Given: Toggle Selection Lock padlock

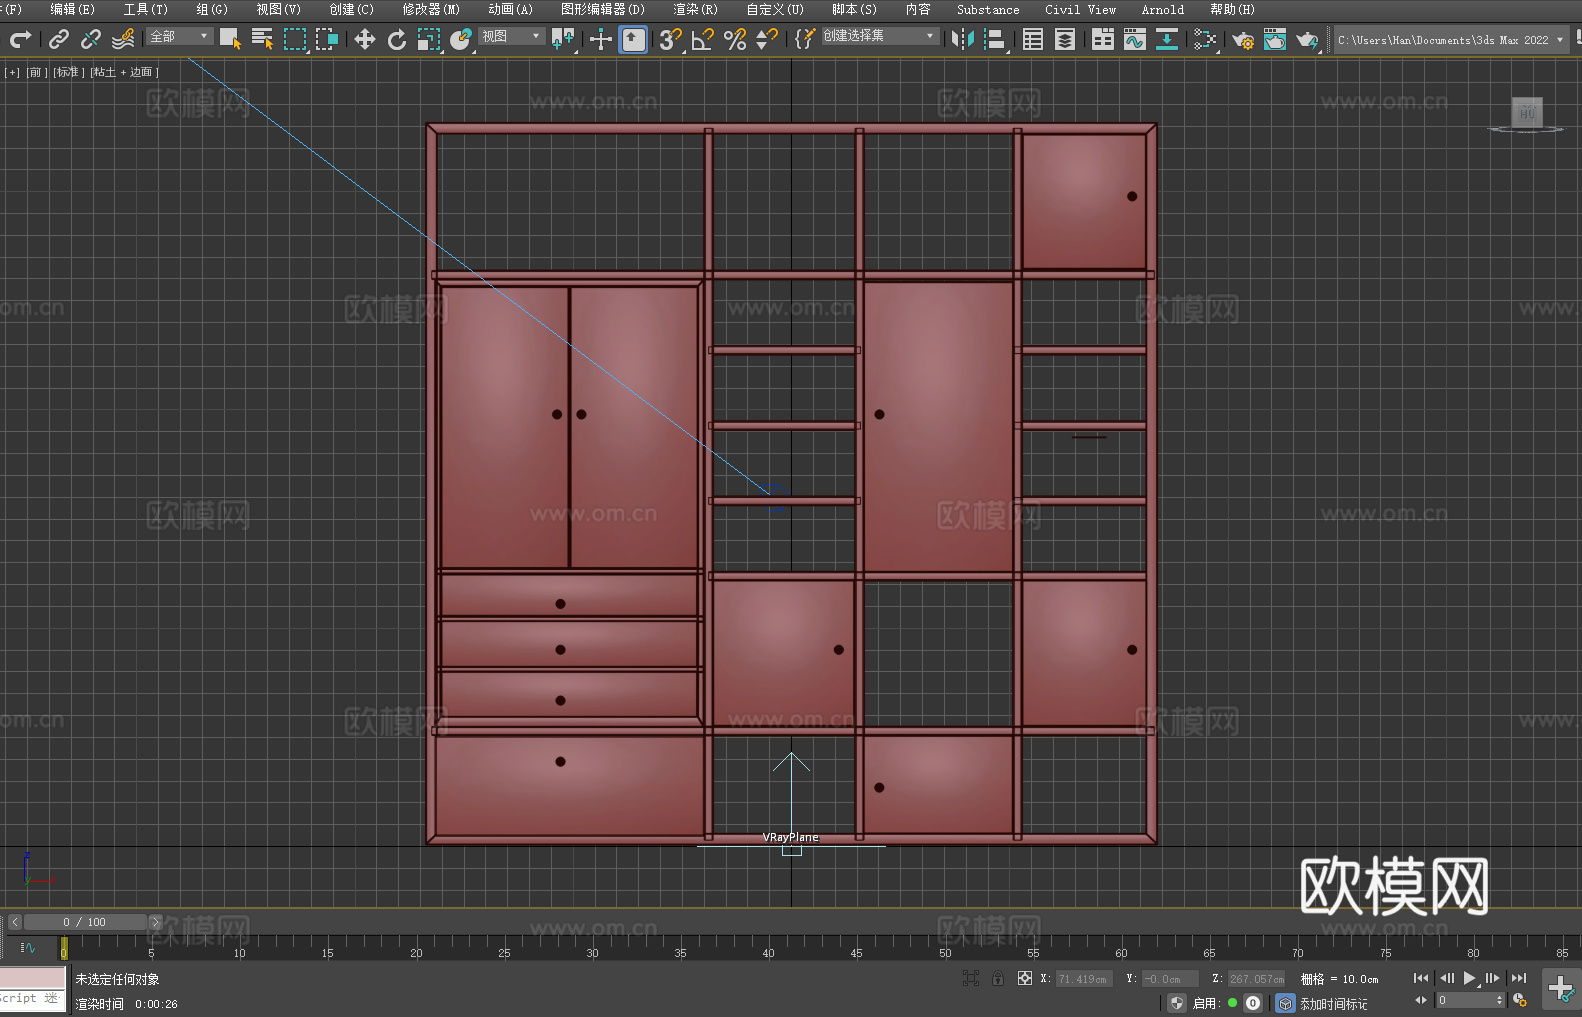Looking at the screenshot, I should click(x=998, y=978).
